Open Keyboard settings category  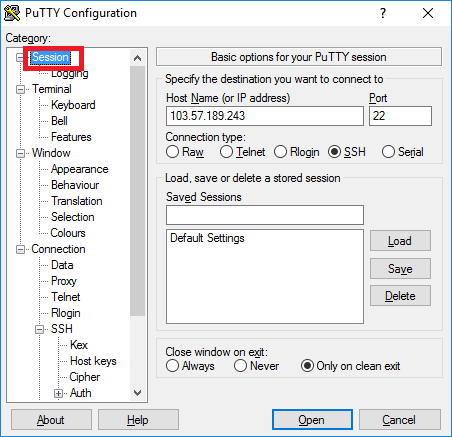pyautogui.click(x=73, y=105)
